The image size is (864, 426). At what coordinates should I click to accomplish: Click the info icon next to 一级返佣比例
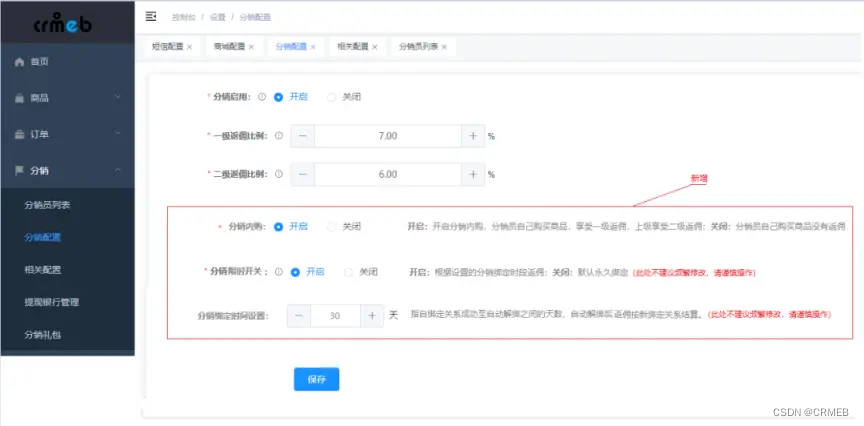279,135
